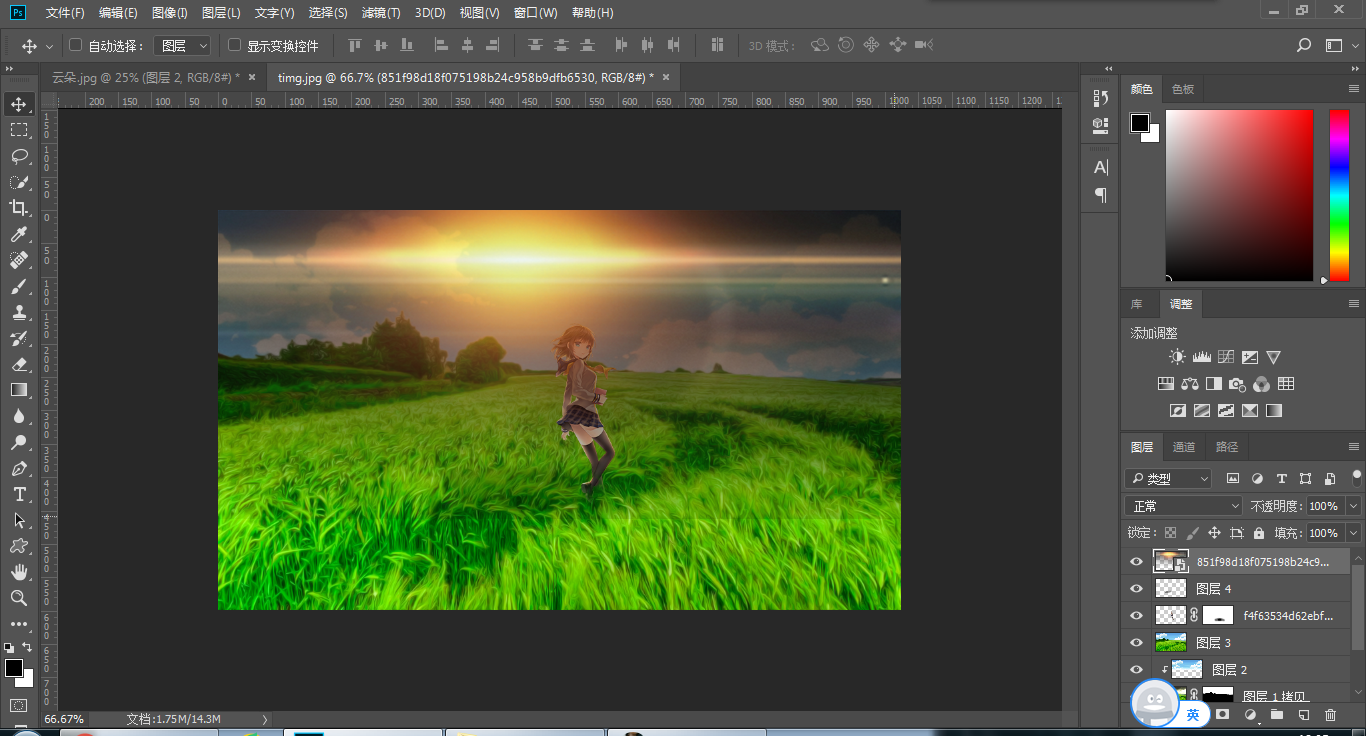Open the 文件(F) menu

pyautogui.click(x=65, y=13)
